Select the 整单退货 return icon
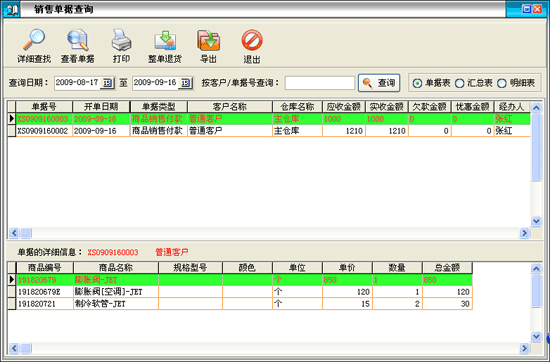Viewport: 550px width, 362px height. coord(165,40)
